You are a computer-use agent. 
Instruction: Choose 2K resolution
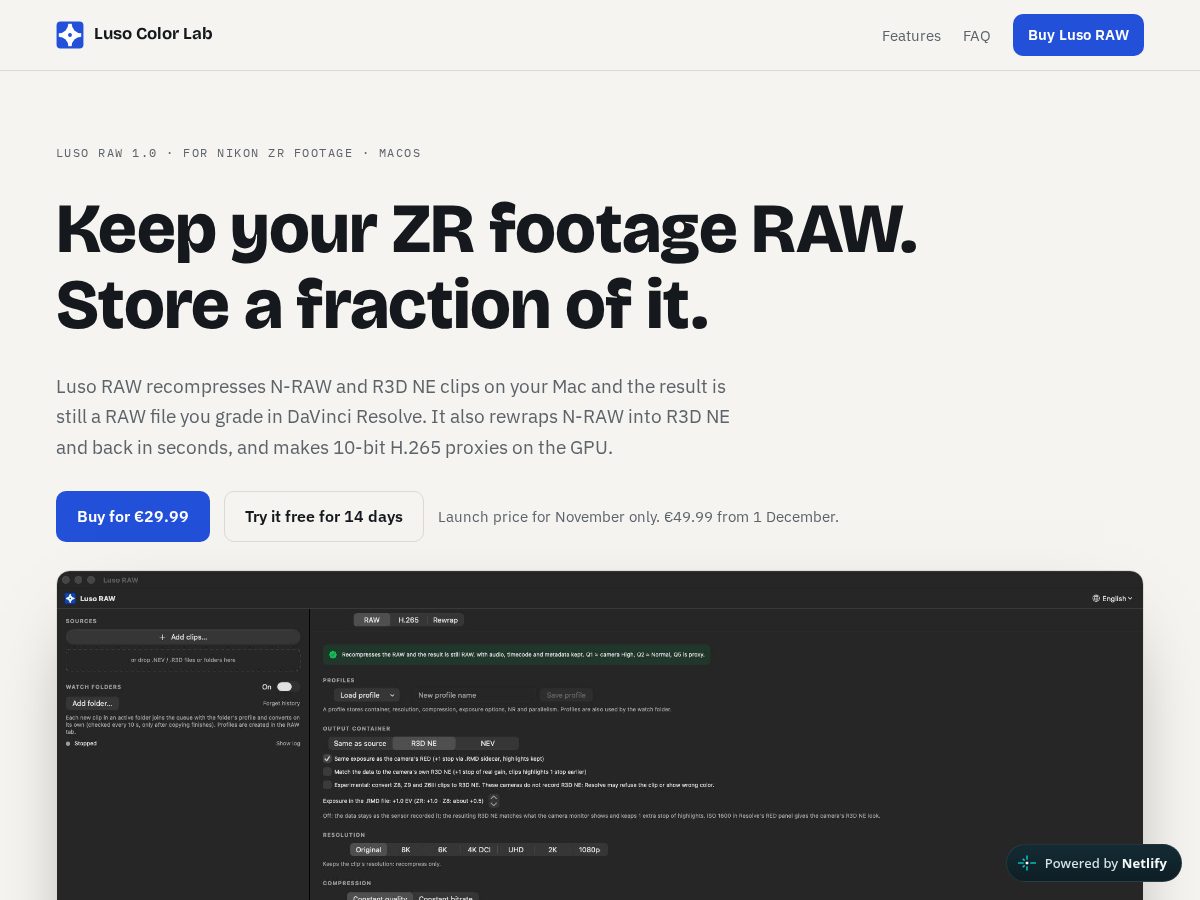pos(552,849)
